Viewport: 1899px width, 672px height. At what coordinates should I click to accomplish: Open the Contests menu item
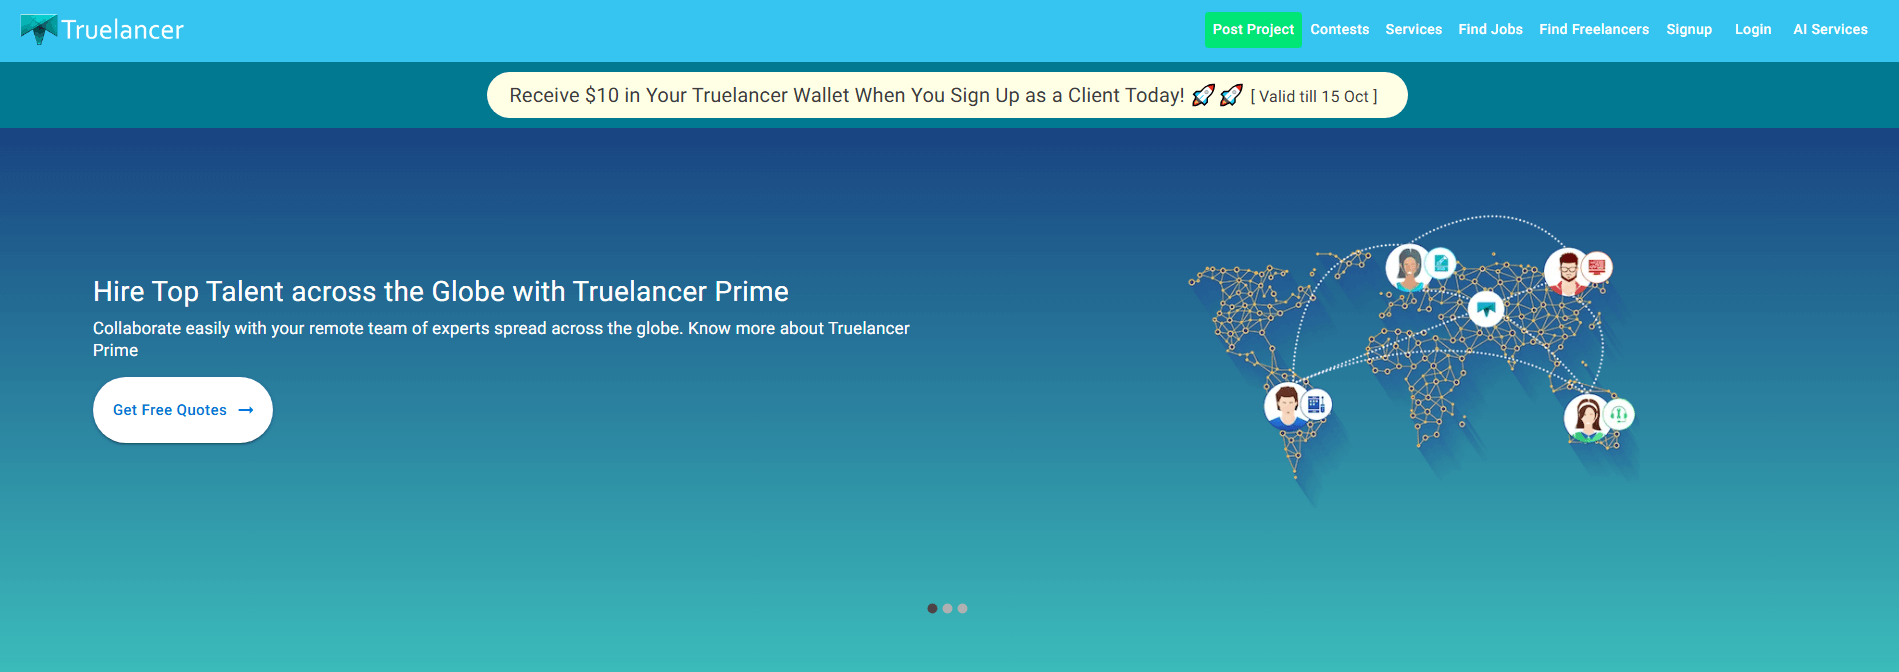pos(1340,30)
